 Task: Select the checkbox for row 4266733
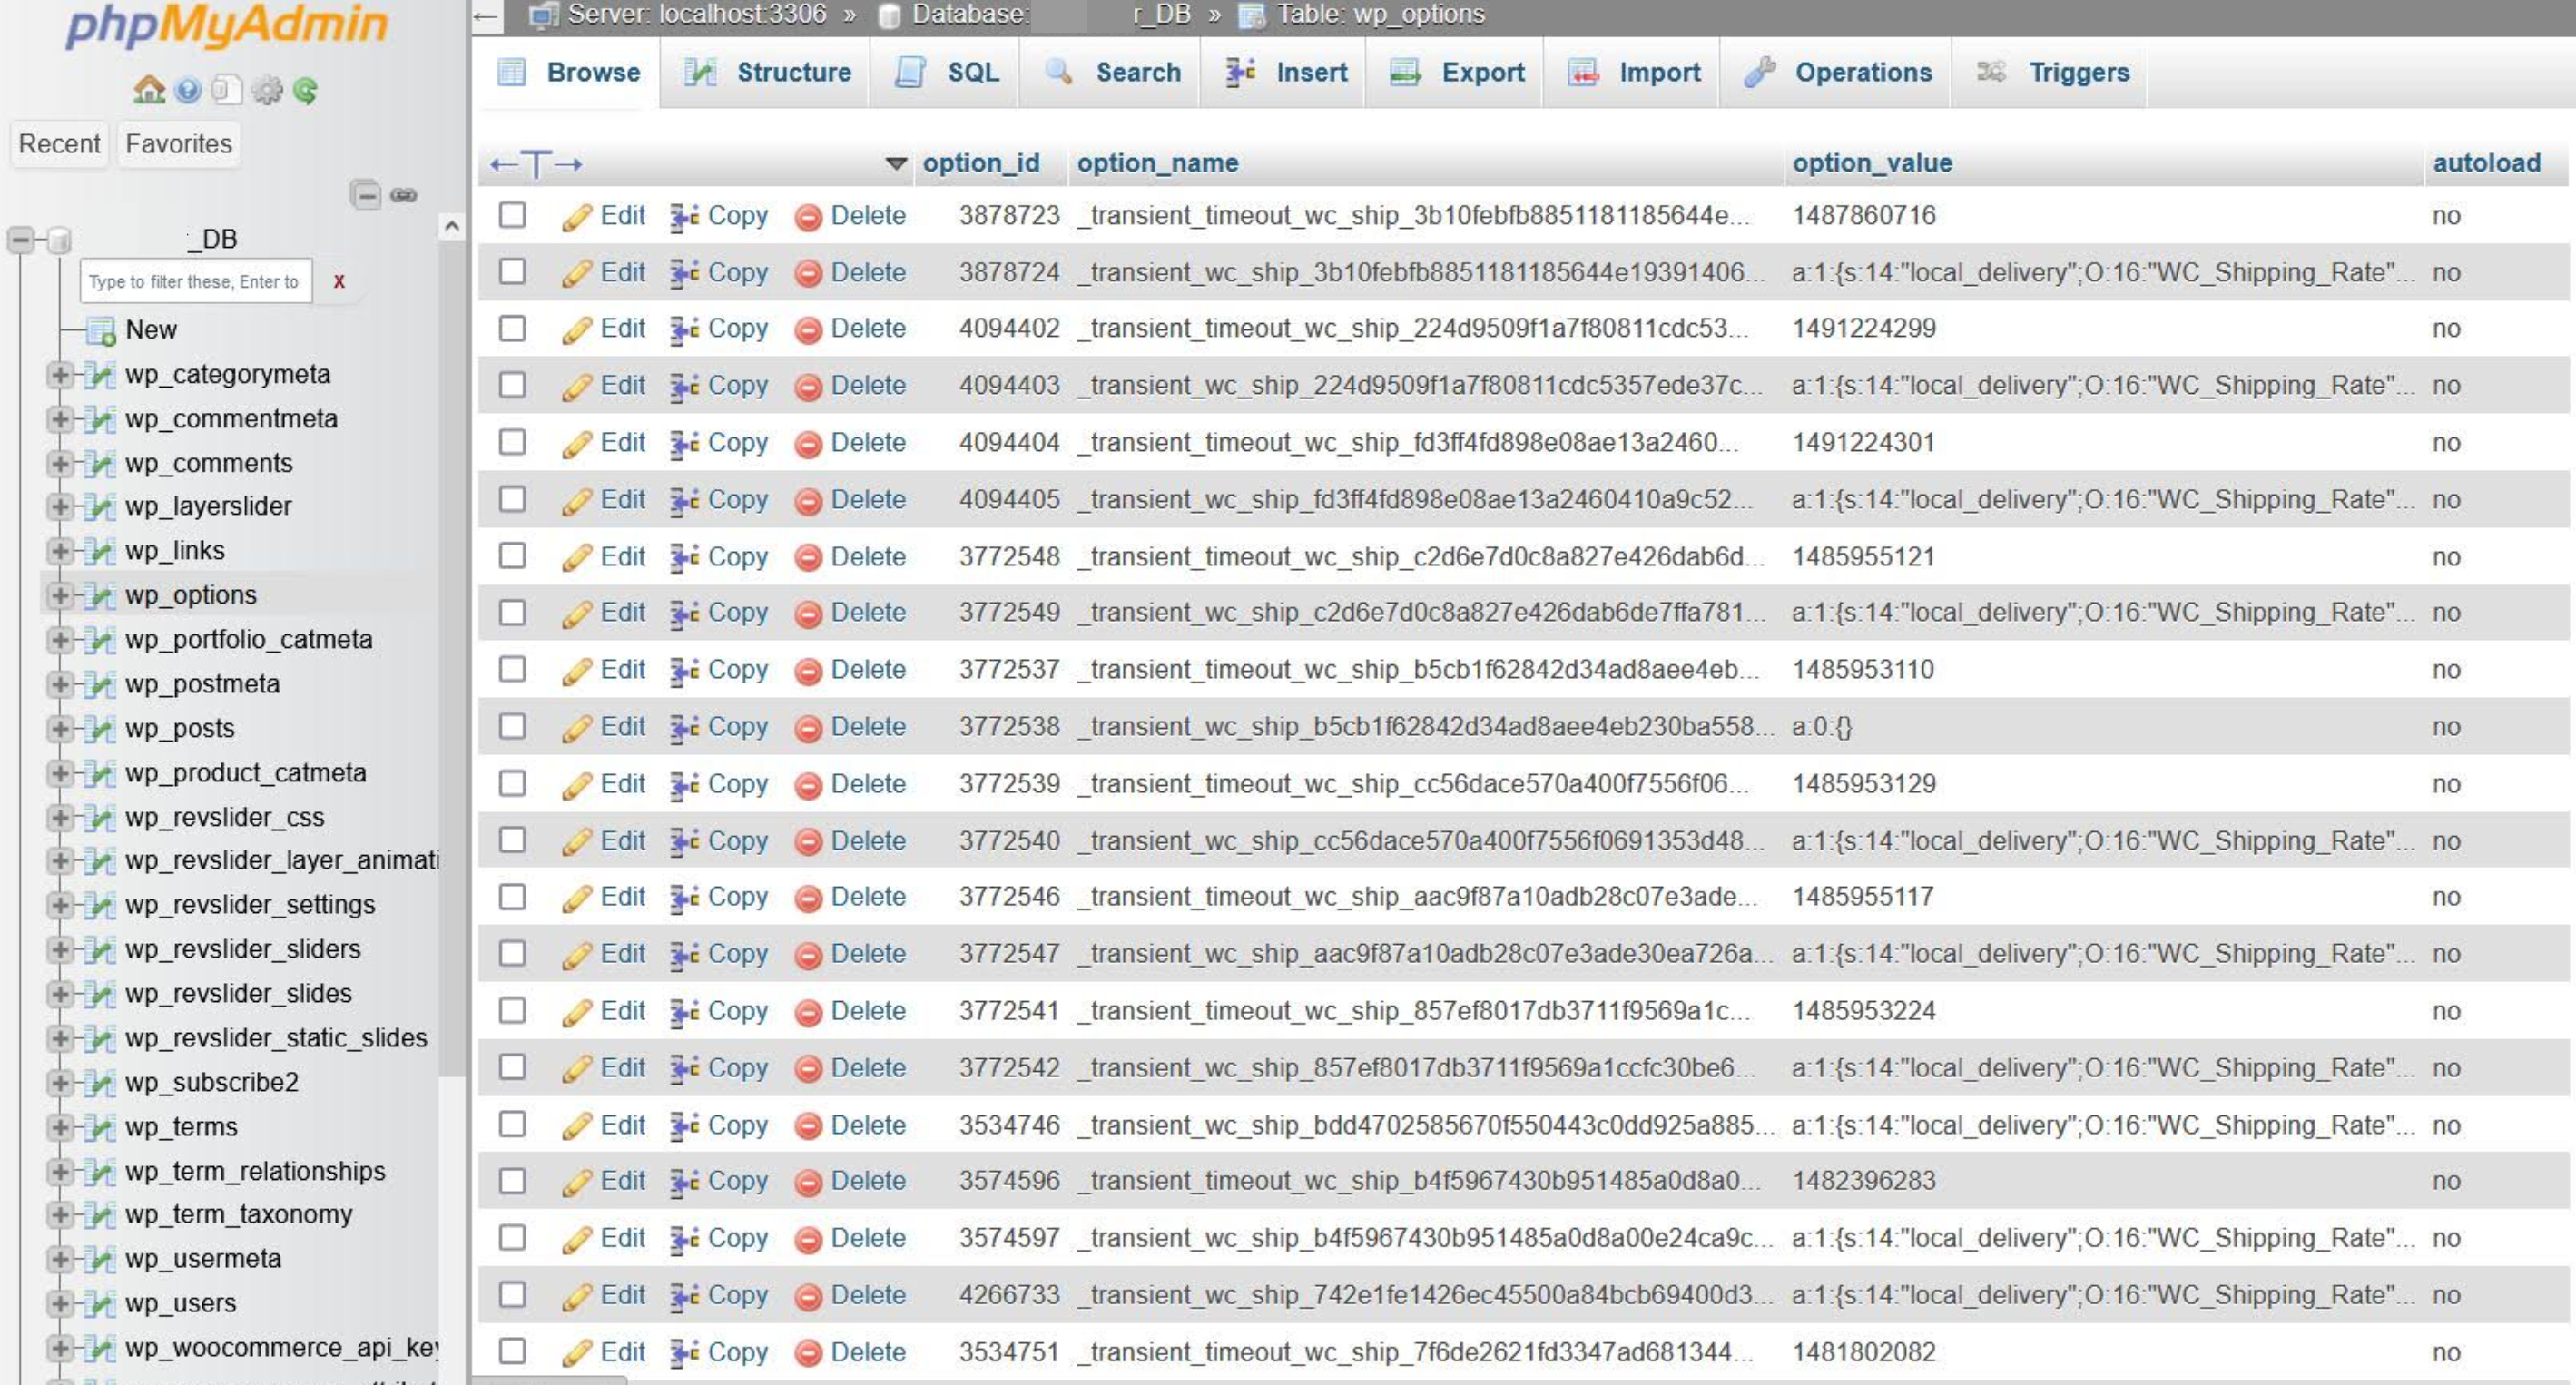pyautogui.click(x=512, y=1295)
